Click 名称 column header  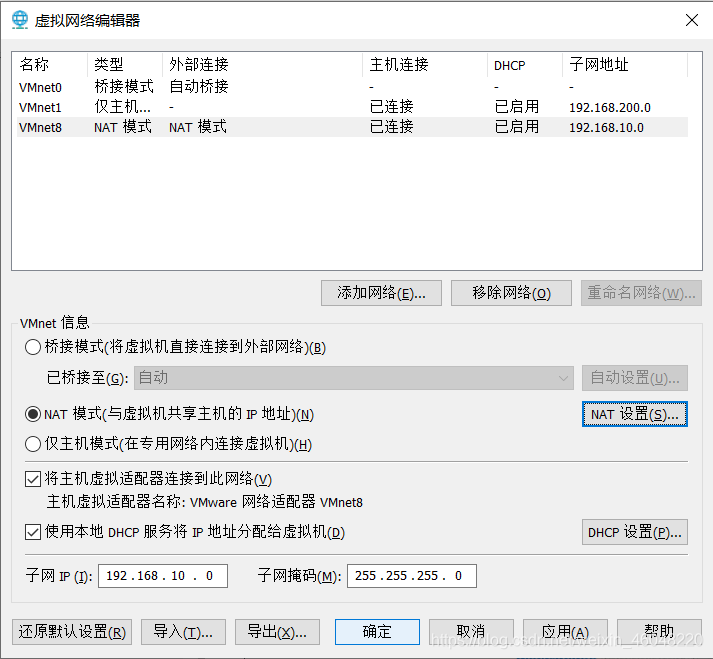click(50, 65)
